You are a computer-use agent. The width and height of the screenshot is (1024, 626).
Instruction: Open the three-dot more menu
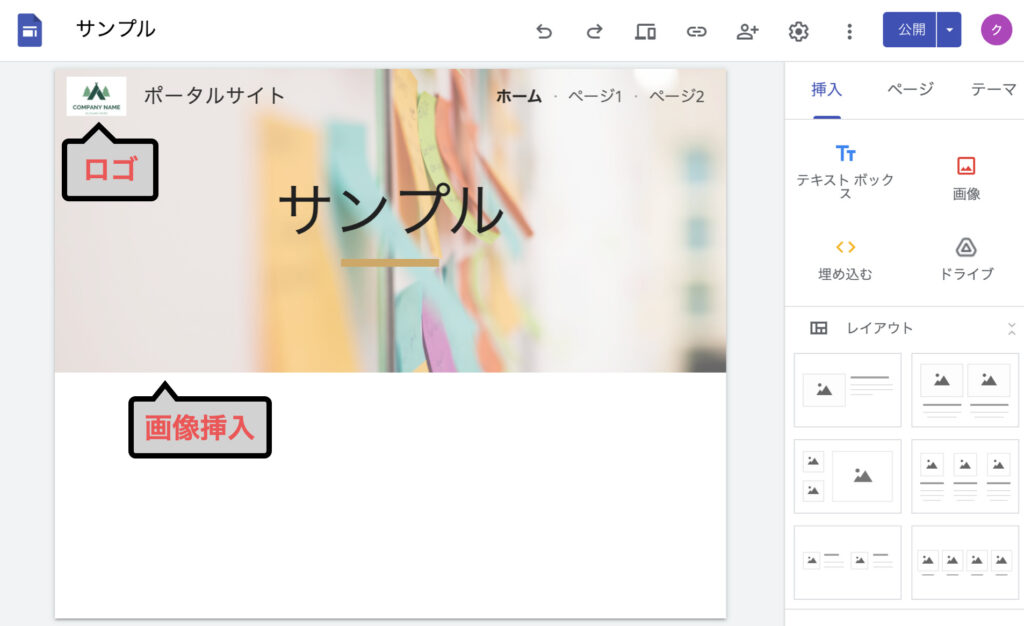click(849, 31)
